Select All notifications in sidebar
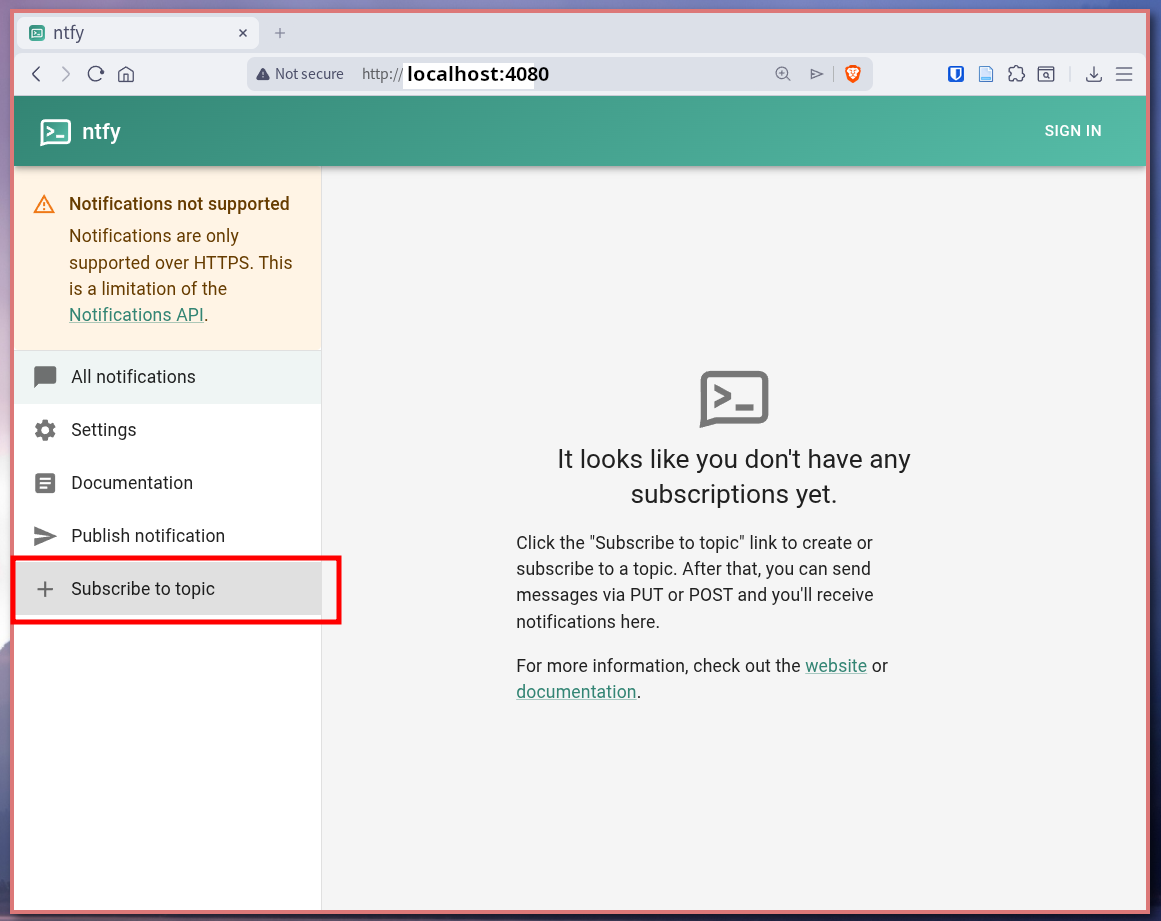This screenshot has height=921, width=1161. [133, 377]
